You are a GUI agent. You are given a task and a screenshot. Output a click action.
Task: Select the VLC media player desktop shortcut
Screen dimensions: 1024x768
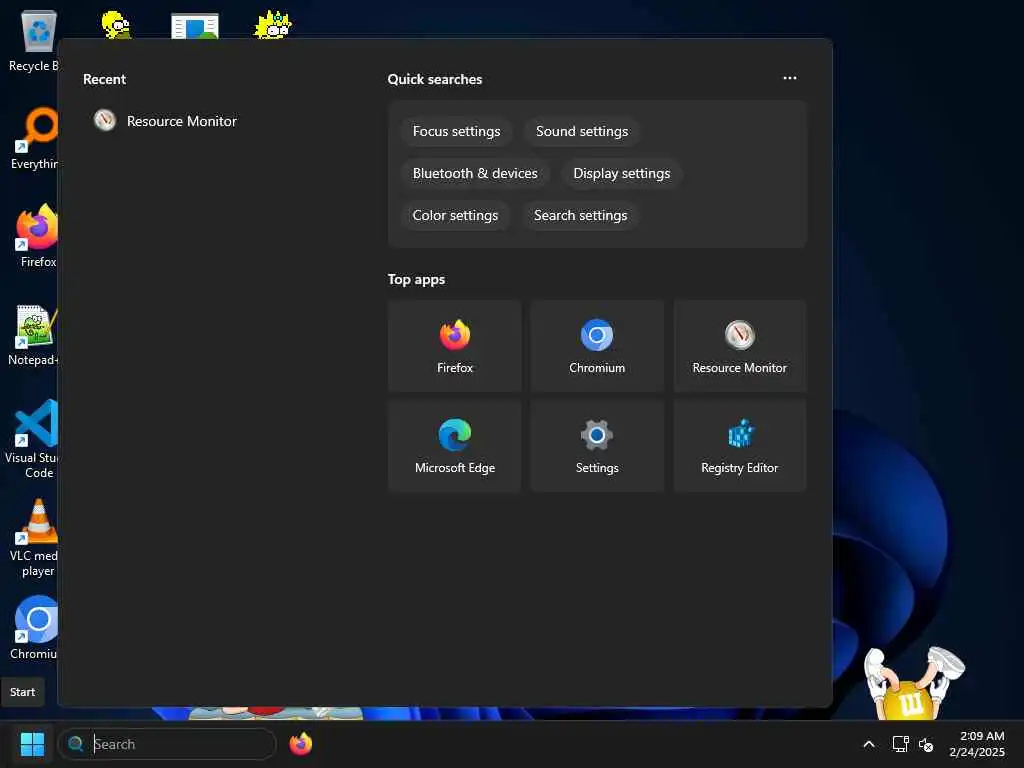(x=34, y=538)
